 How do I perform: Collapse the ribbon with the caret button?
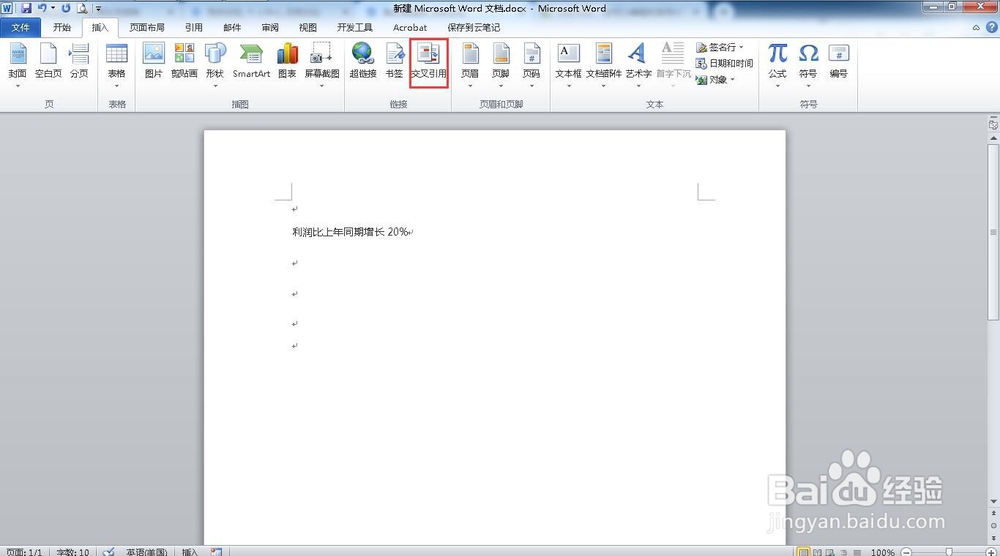coord(976,27)
